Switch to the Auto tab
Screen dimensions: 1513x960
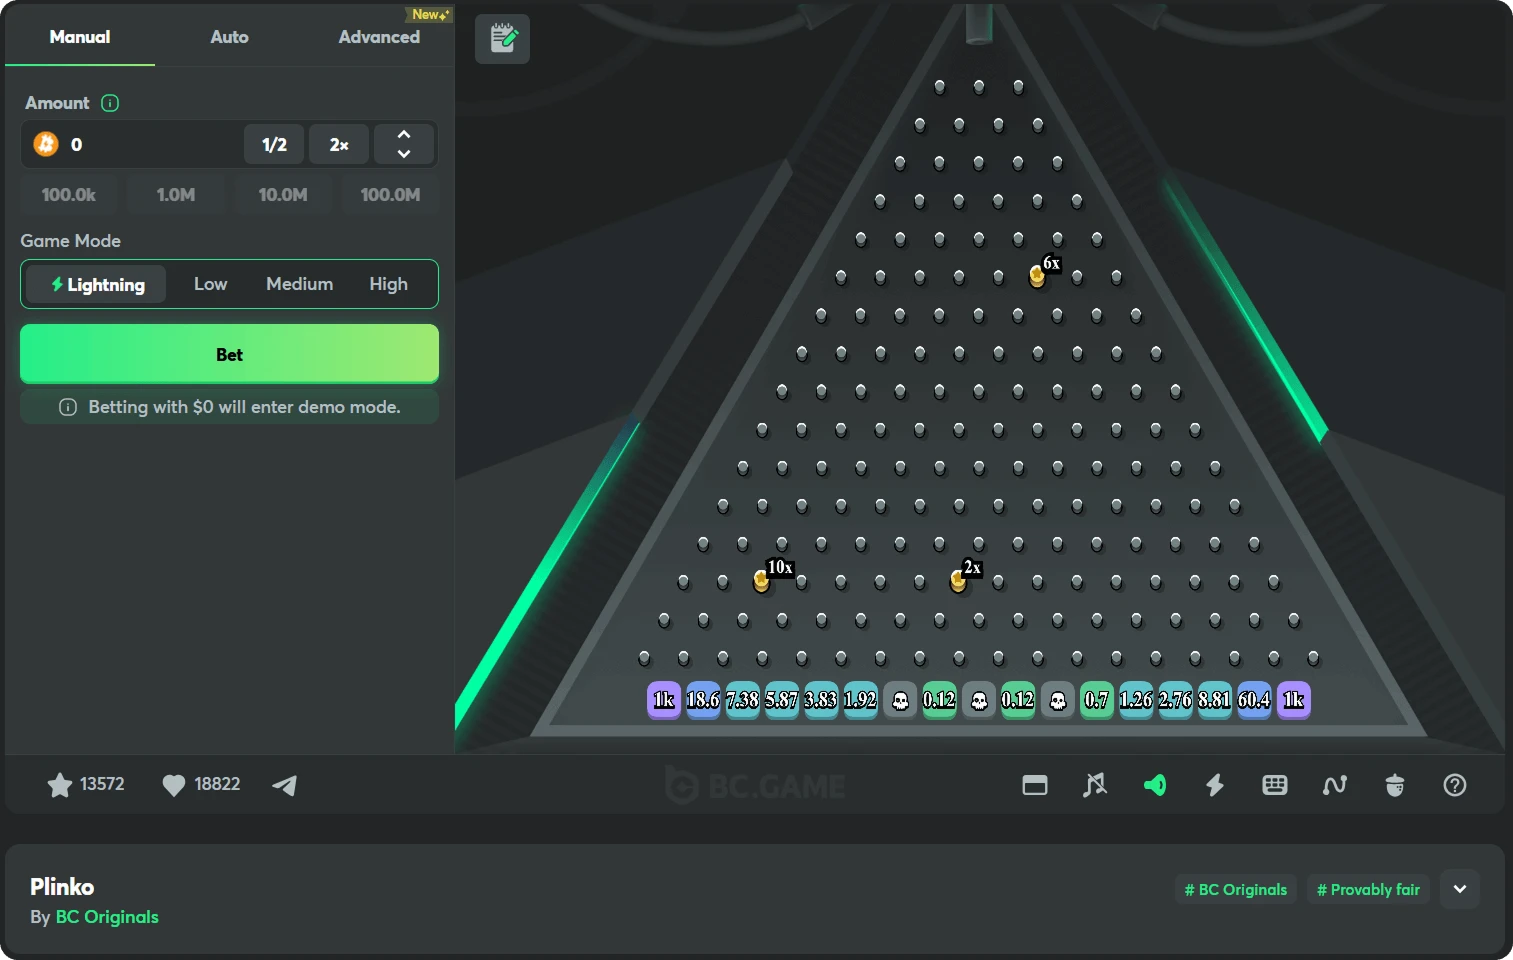tap(229, 36)
